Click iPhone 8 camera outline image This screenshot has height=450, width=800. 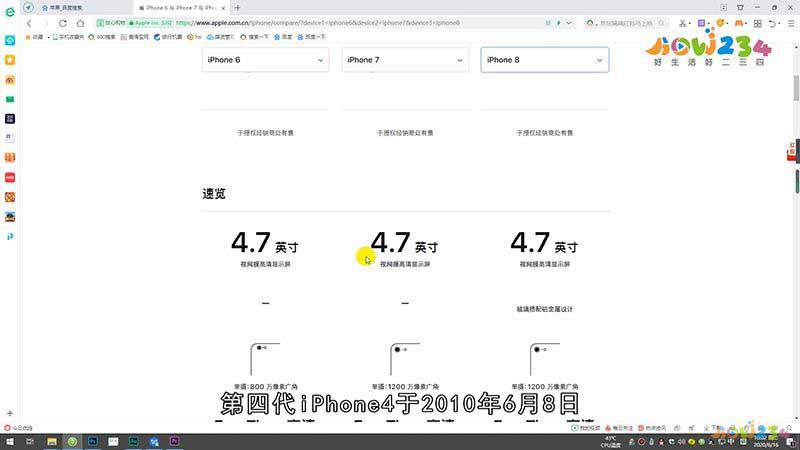[544, 359]
